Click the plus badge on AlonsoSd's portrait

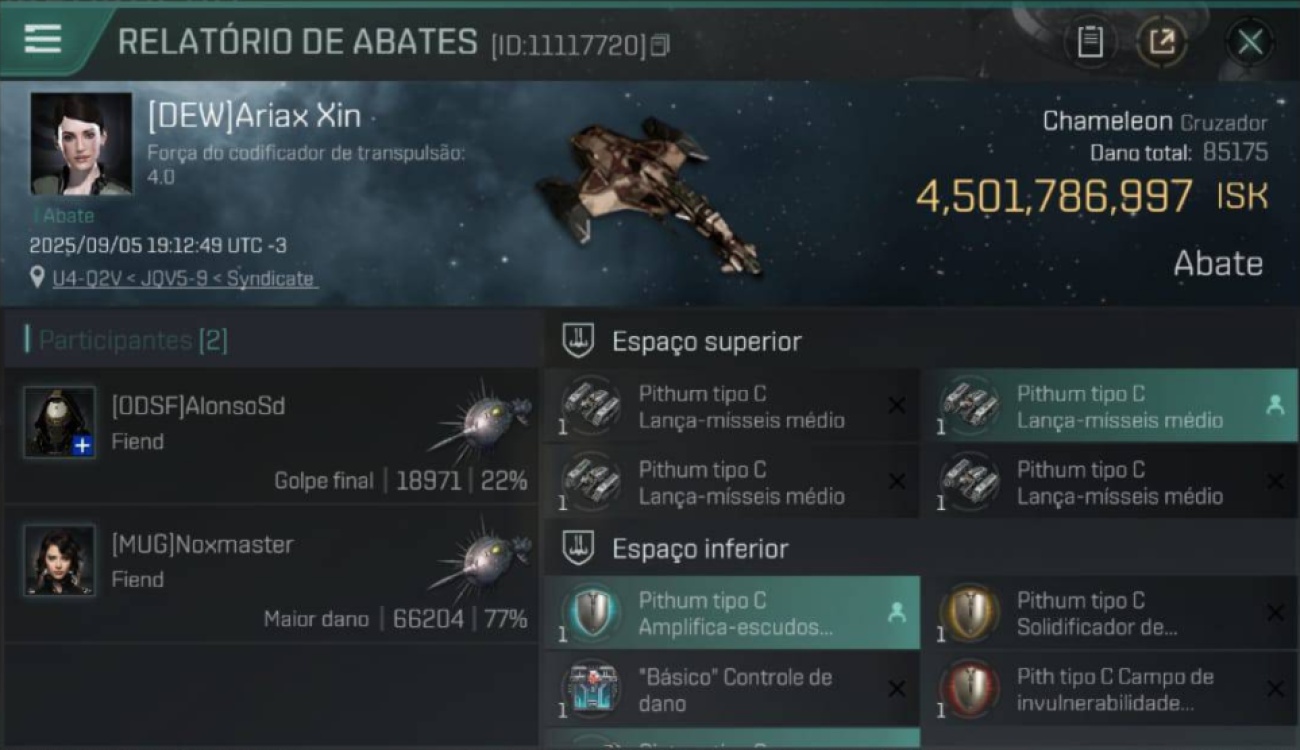click(83, 446)
